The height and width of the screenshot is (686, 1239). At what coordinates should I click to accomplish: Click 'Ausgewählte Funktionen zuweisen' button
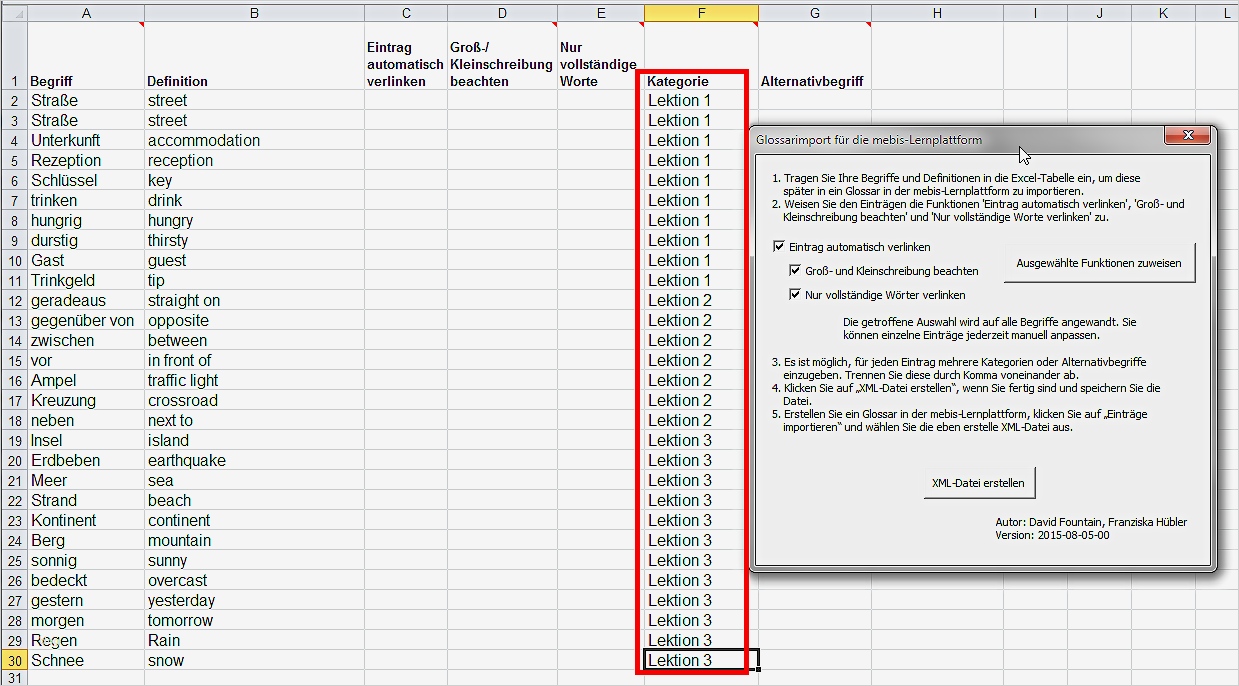[1099, 263]
